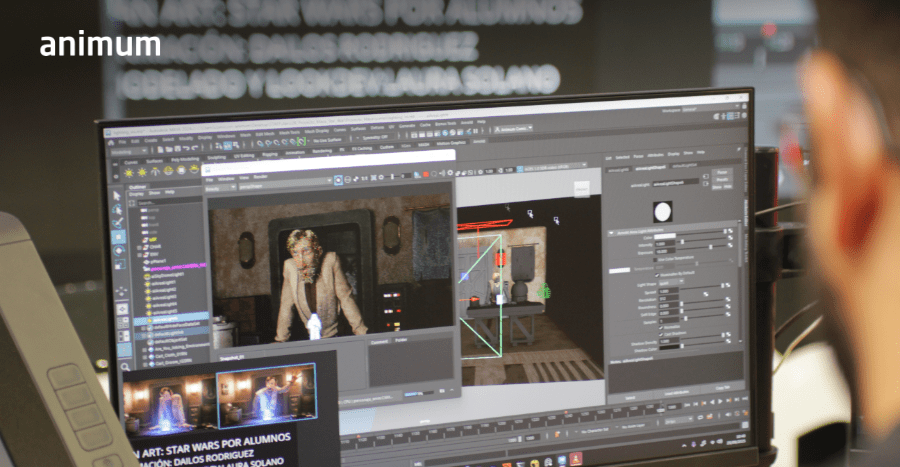Click the Load Attributes button
The width and height of the screenshot is (900, 467).
[676, 393]
